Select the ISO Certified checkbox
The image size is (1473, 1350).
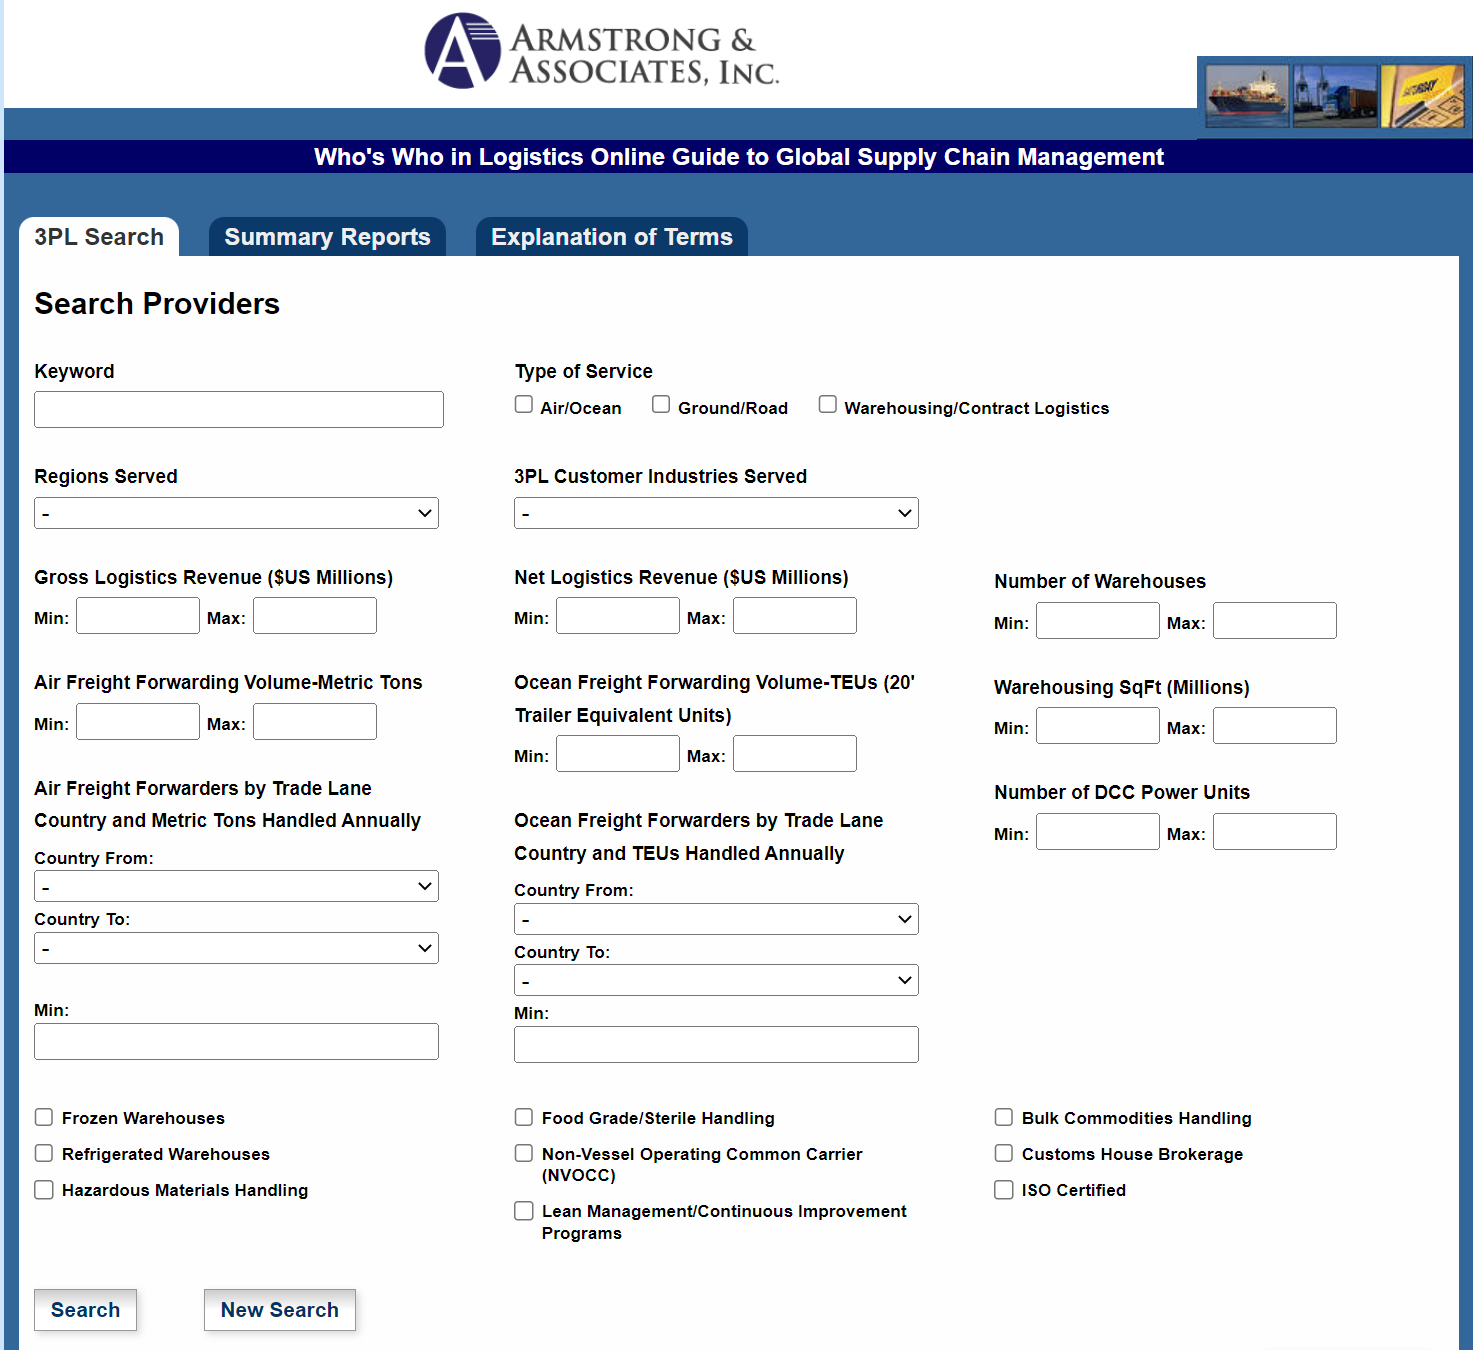[1004, 1189]
